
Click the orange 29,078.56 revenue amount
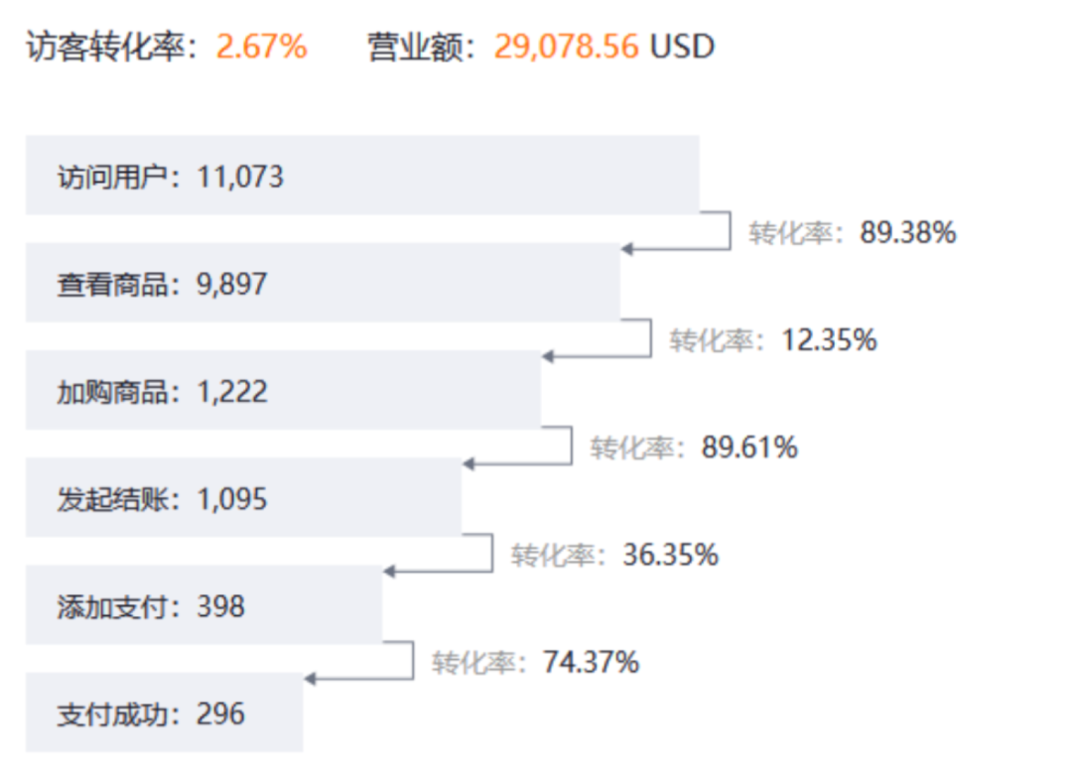[566, 47]
